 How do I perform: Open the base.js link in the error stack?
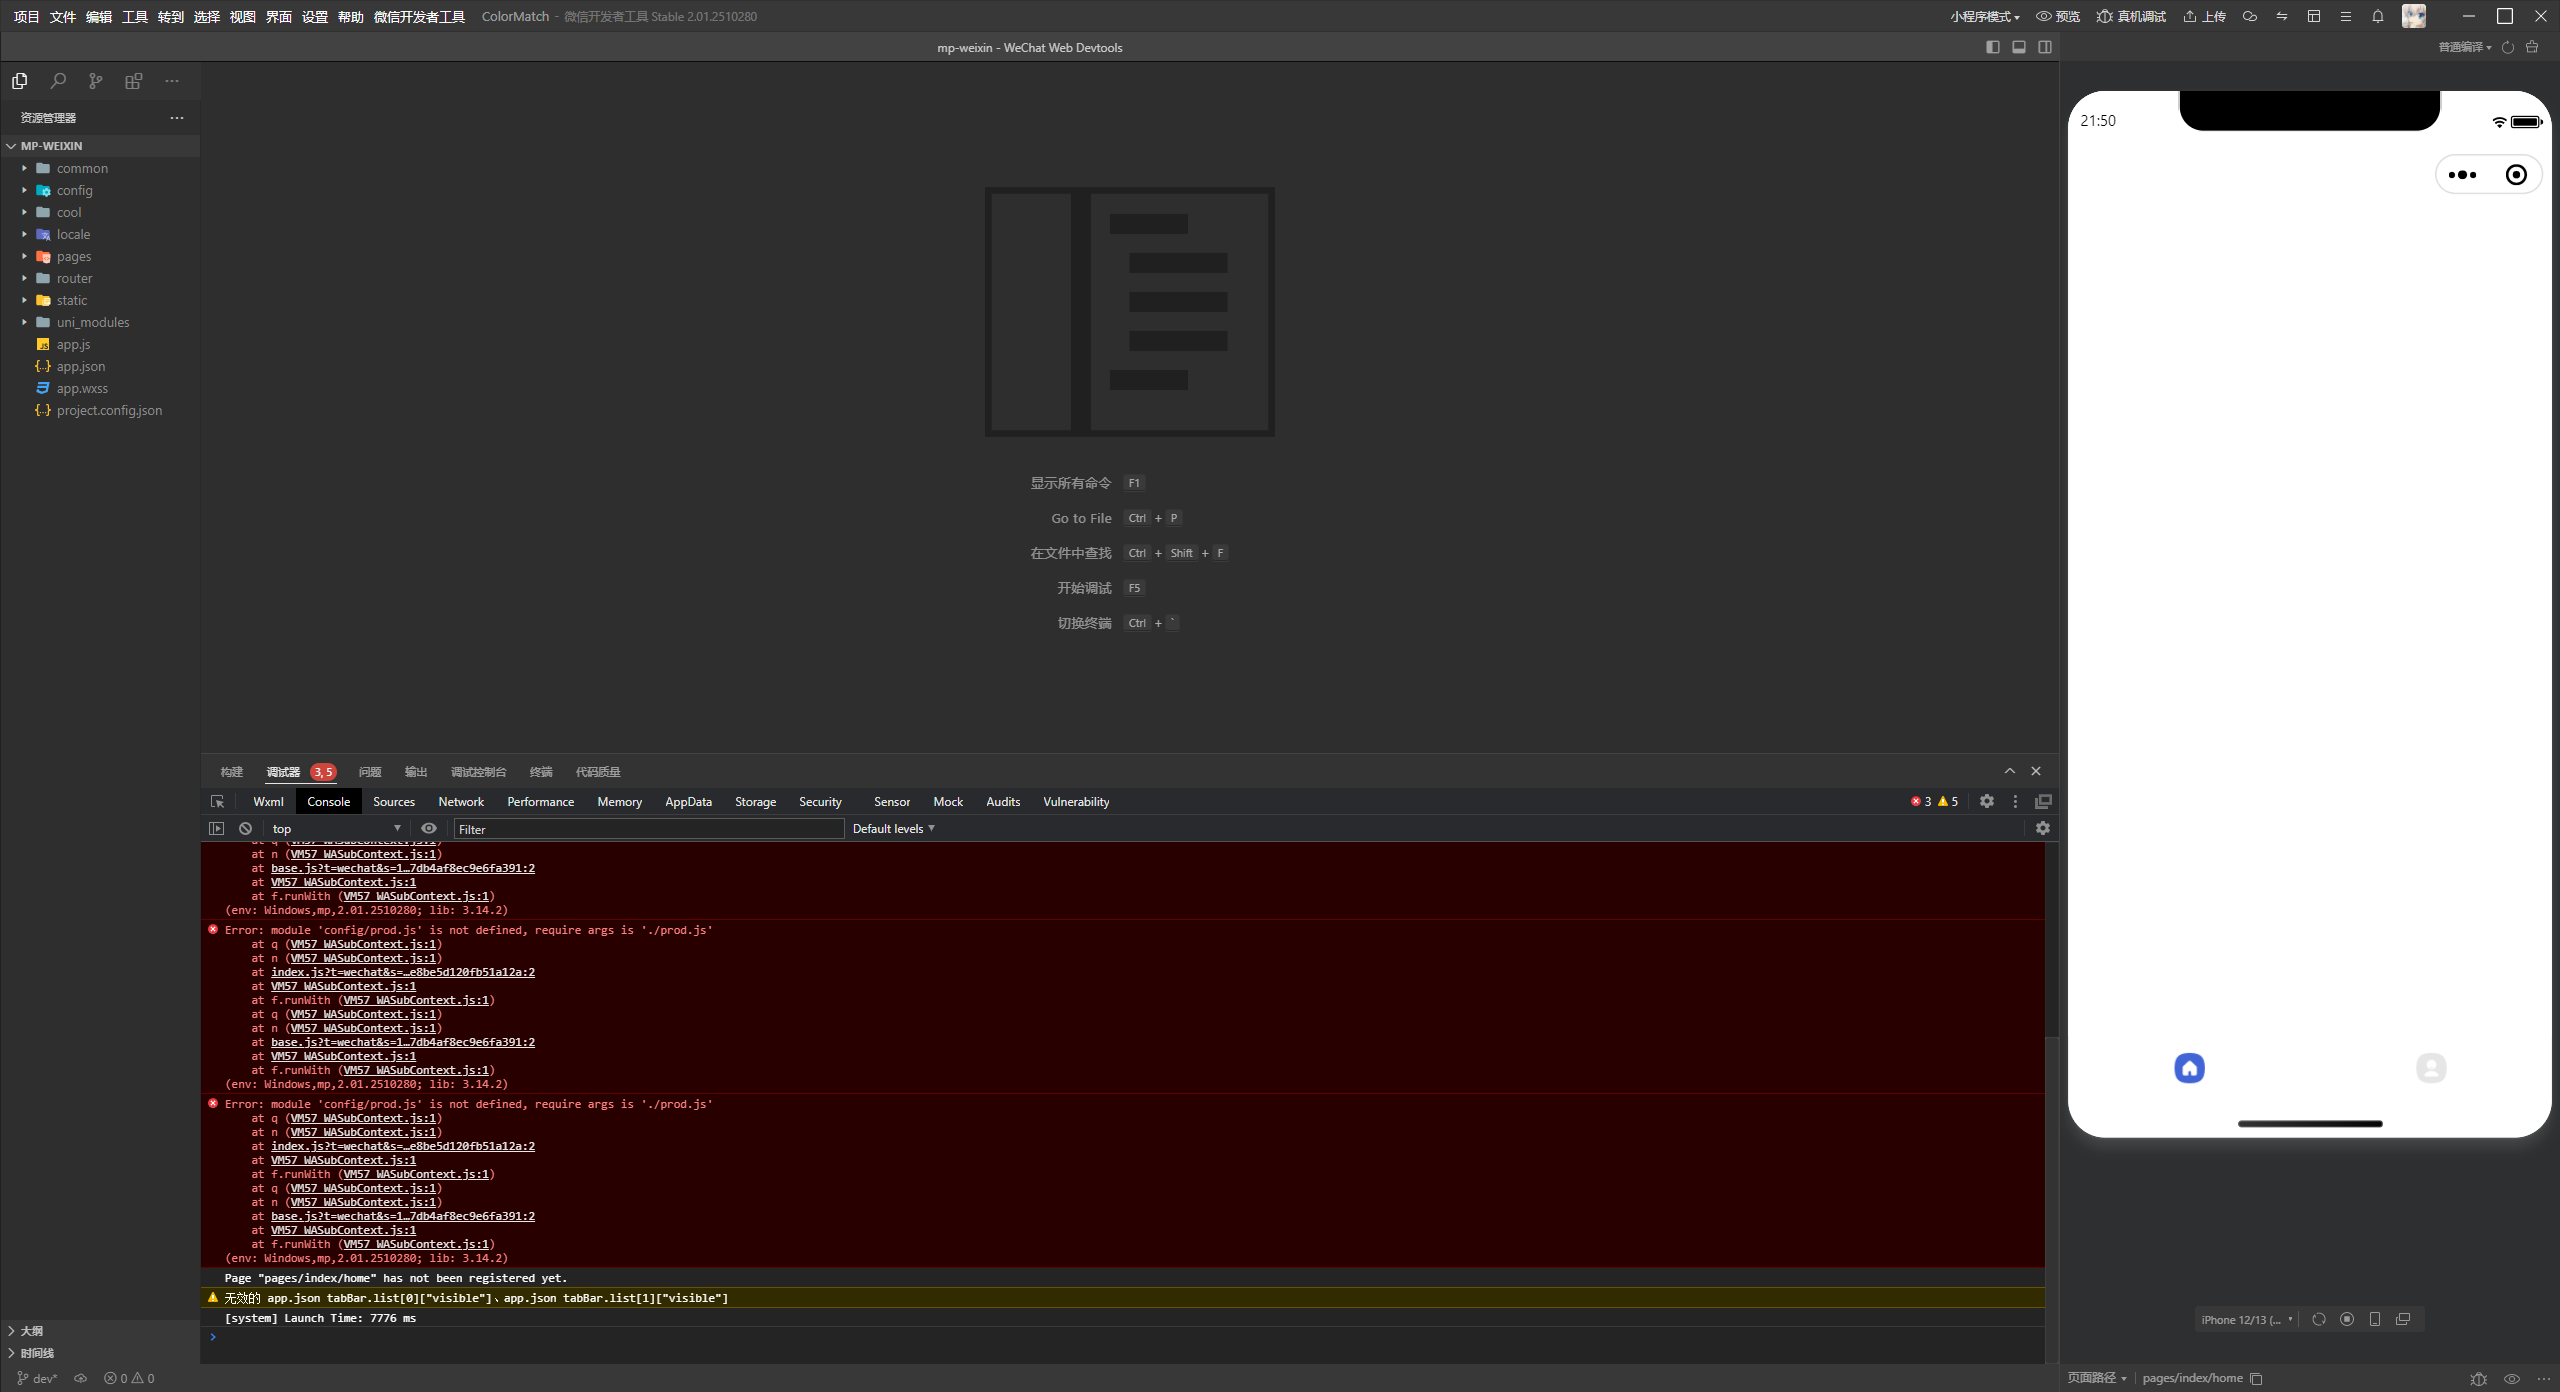click(402, 1042)
